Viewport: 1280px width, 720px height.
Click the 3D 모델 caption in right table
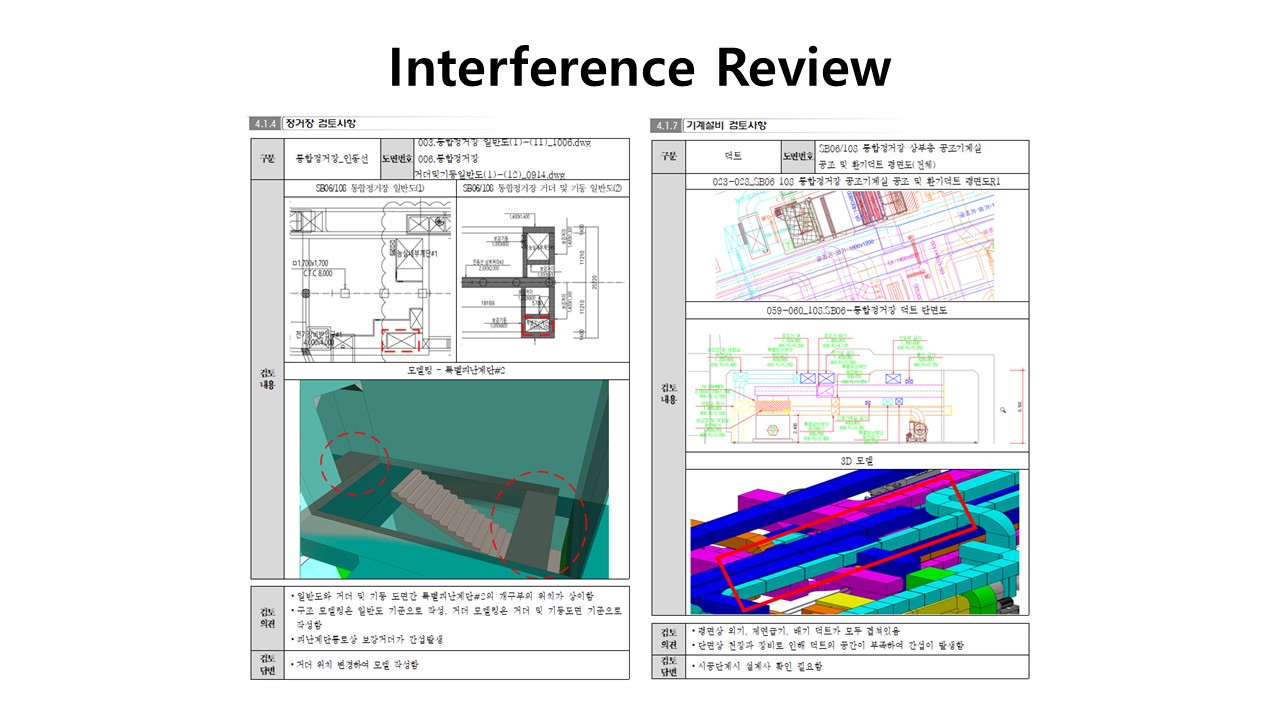coord(857,461)
